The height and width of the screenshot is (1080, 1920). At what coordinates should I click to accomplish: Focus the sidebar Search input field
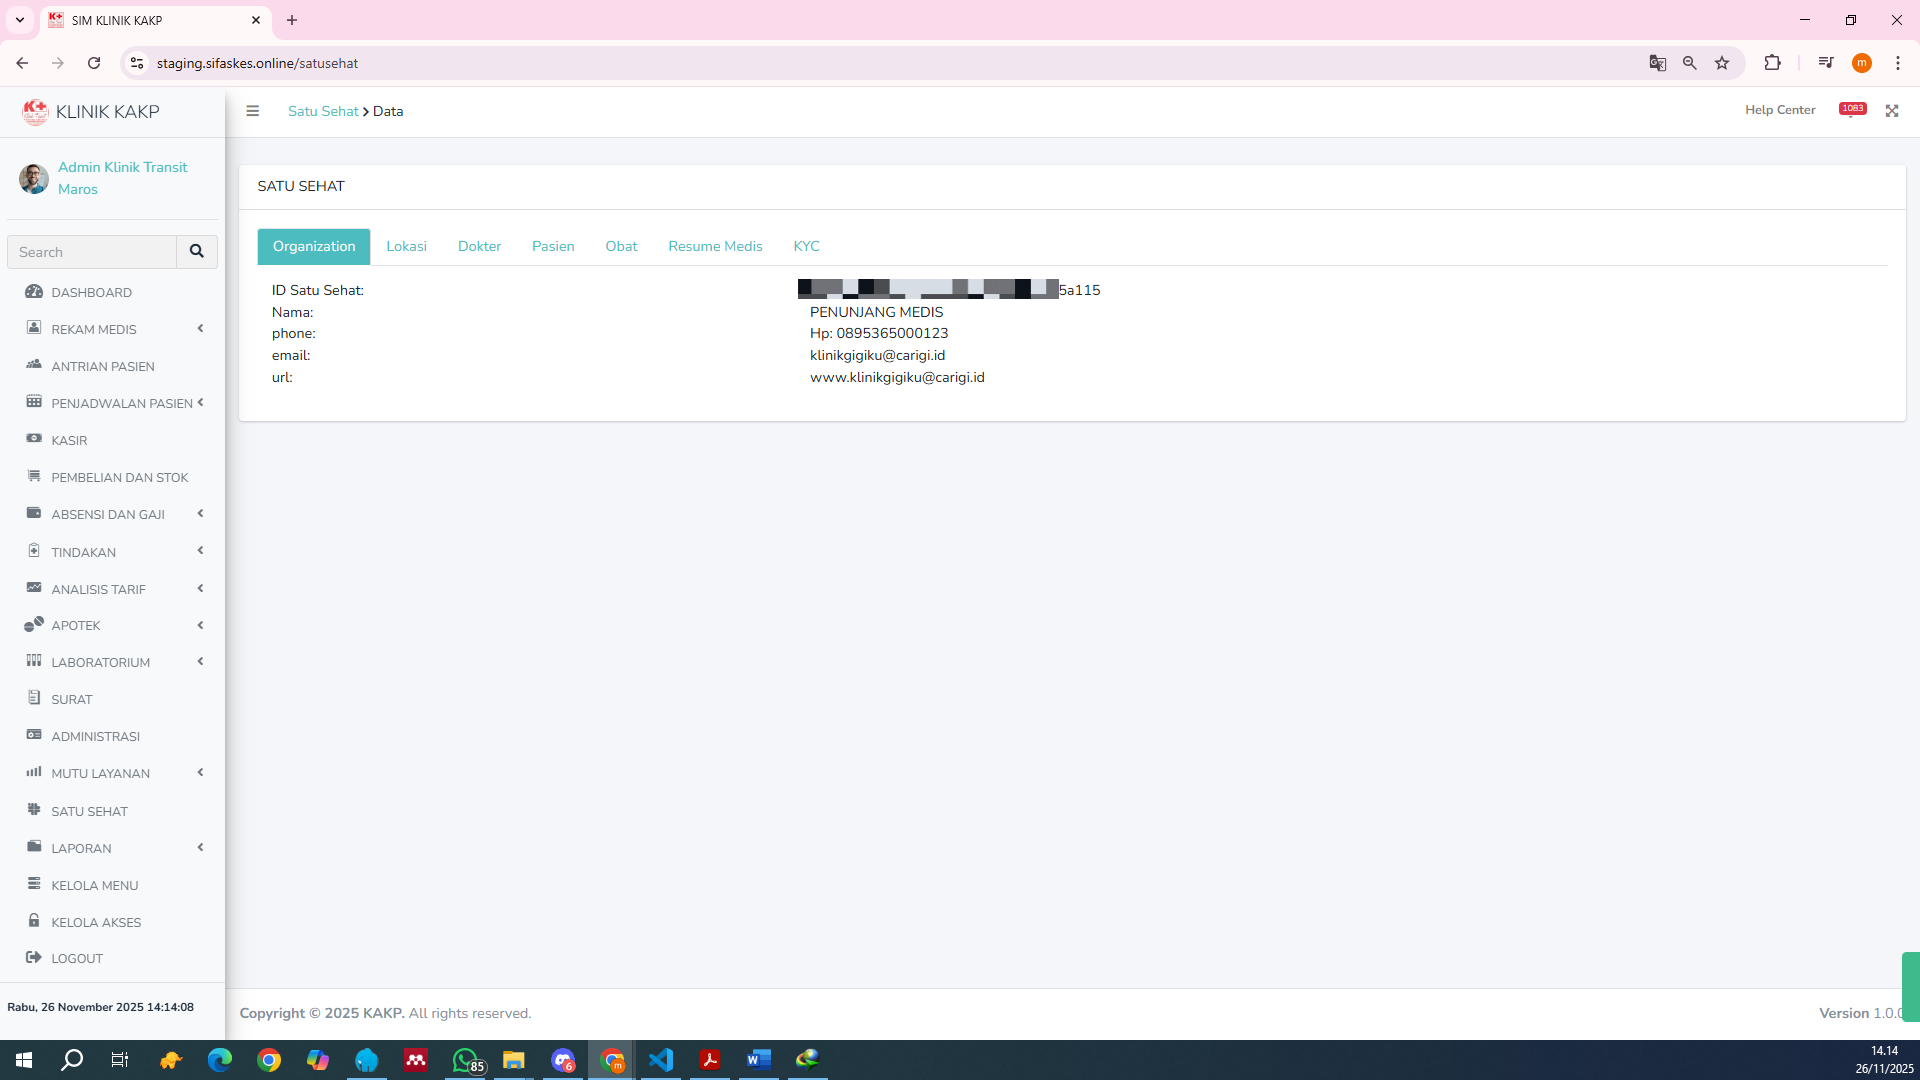pyautogui.click(x=92, y=252)
